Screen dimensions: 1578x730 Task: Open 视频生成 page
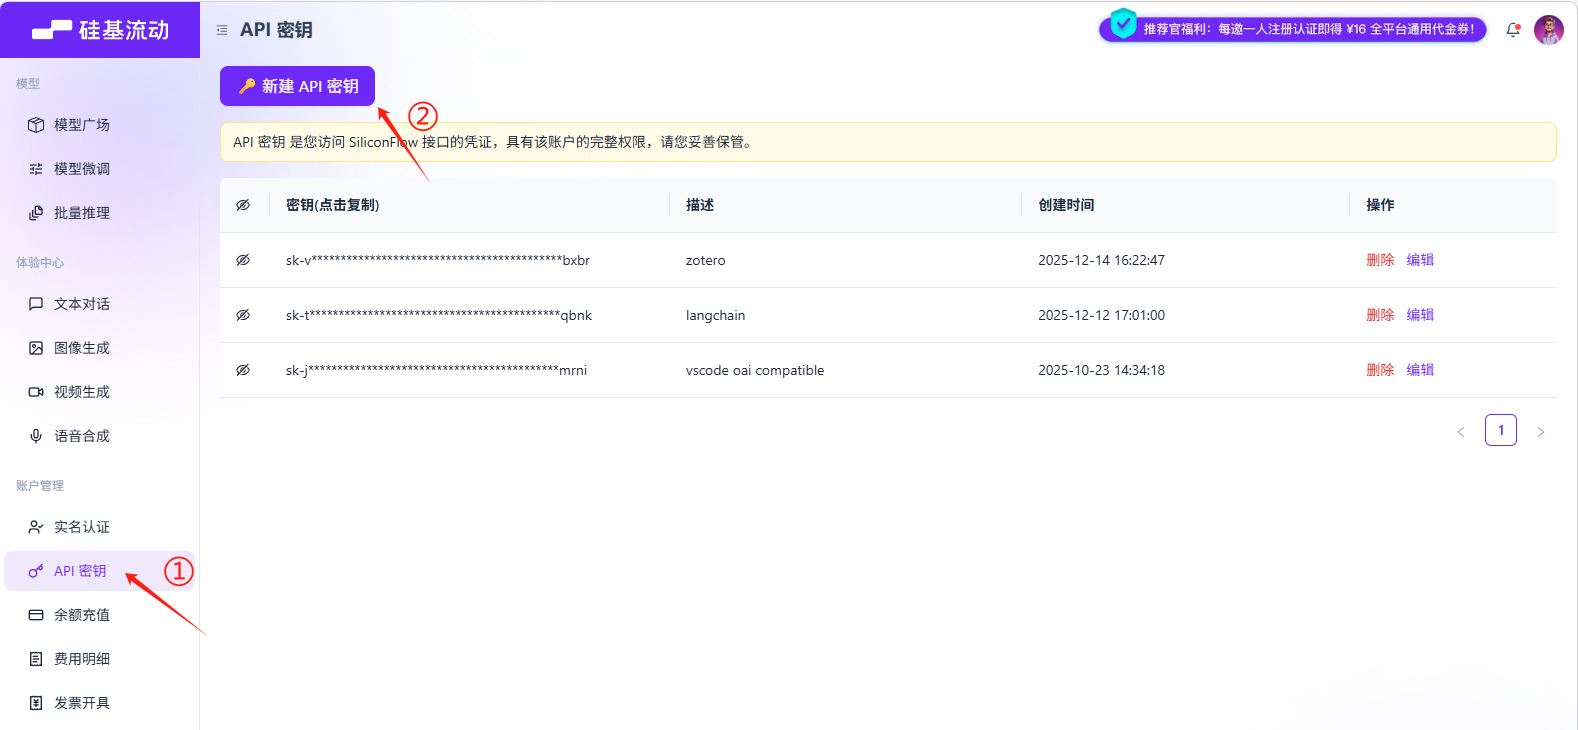[x=82, y=392]
